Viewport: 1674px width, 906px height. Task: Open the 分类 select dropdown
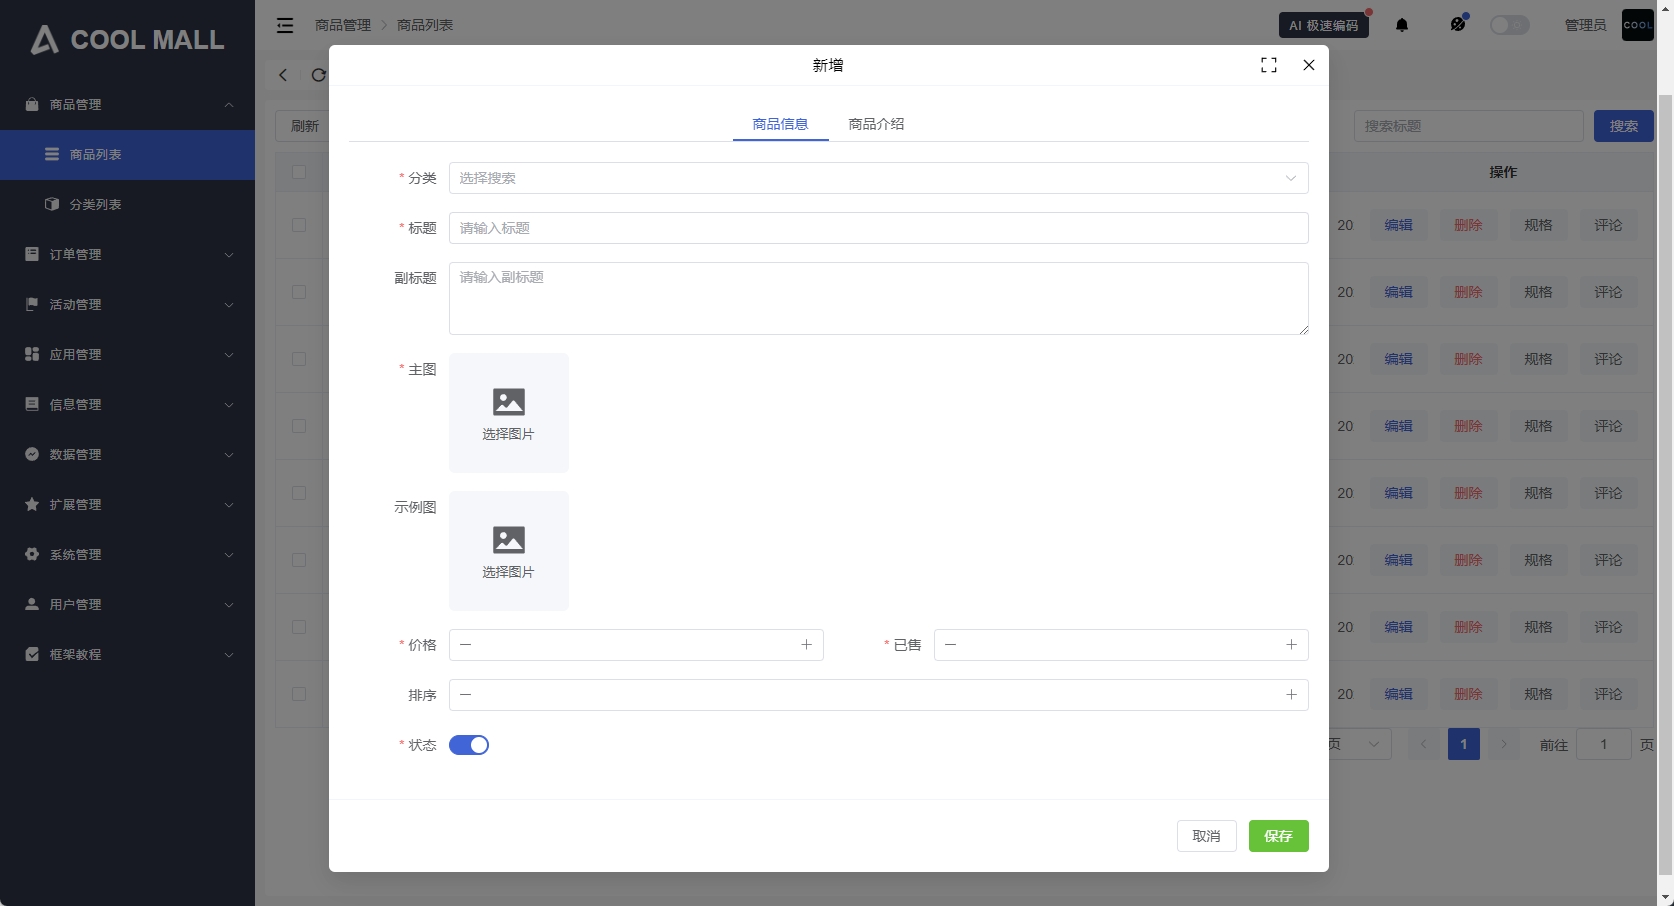(x=878, y=178)
